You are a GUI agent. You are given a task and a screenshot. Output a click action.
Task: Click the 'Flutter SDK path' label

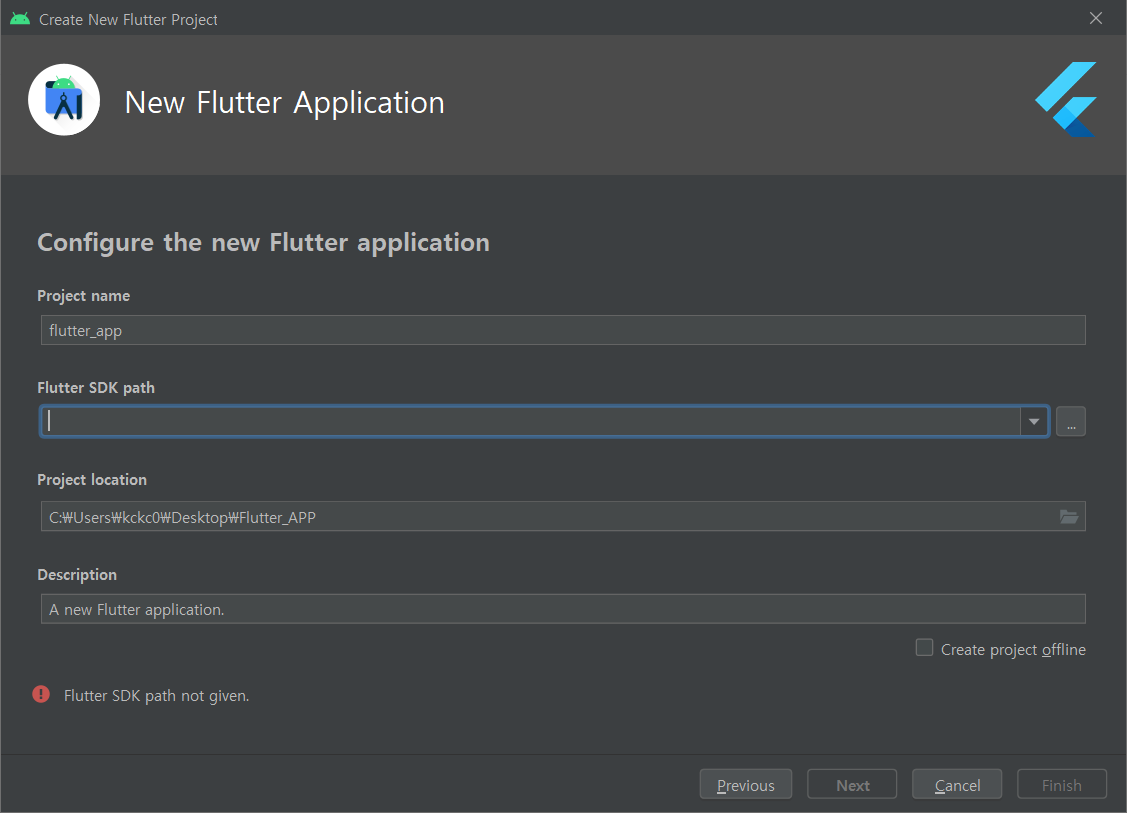click(96, 387)
